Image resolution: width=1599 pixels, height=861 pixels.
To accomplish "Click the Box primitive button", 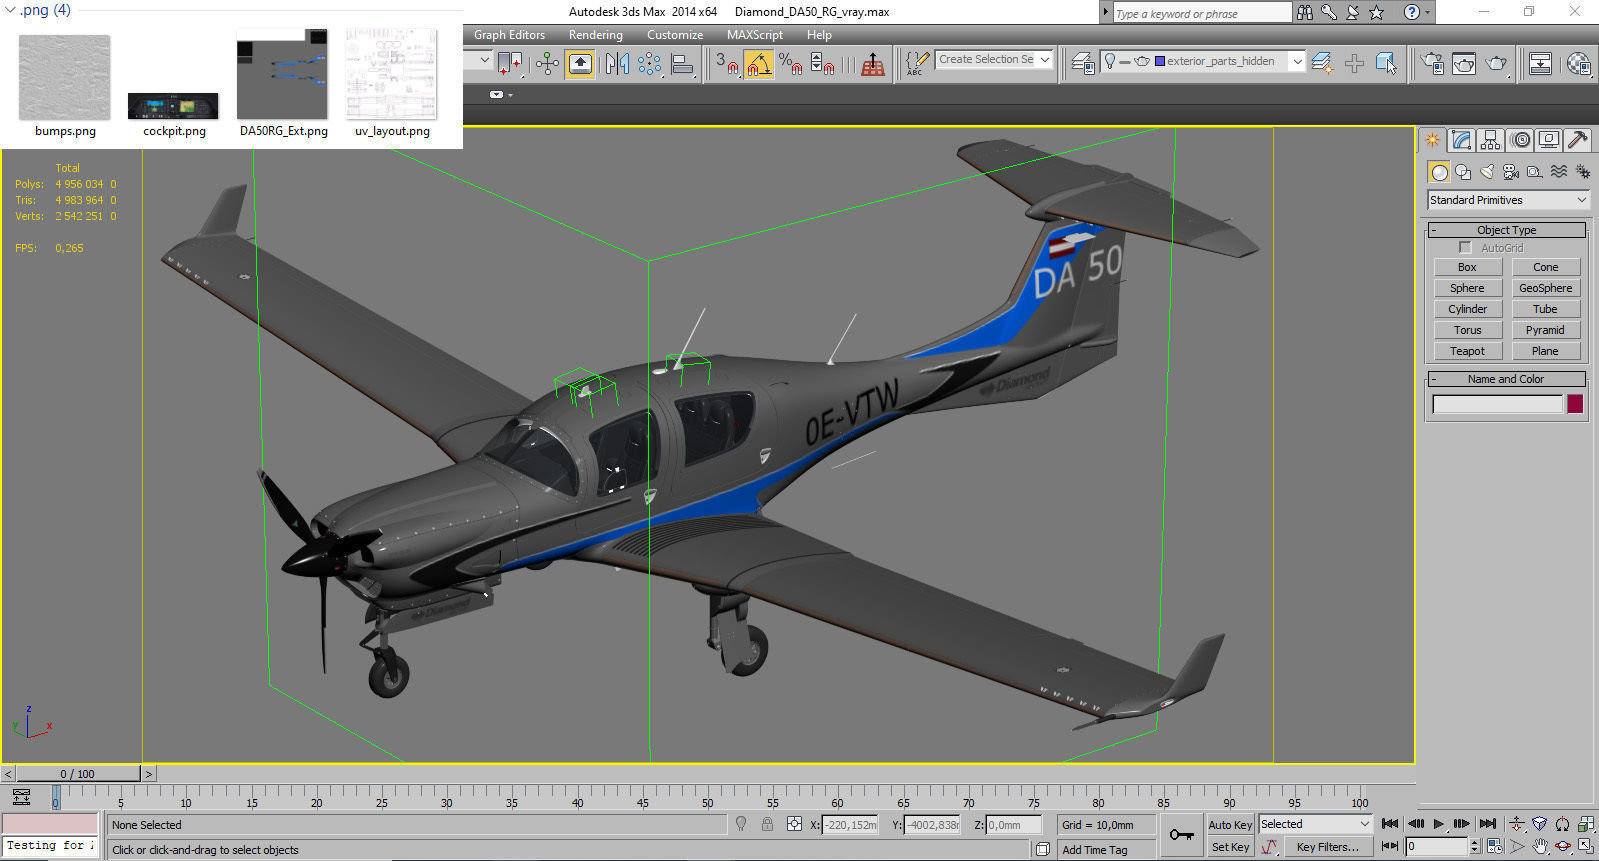I will pyautogui.click(x=1467, y=267).
